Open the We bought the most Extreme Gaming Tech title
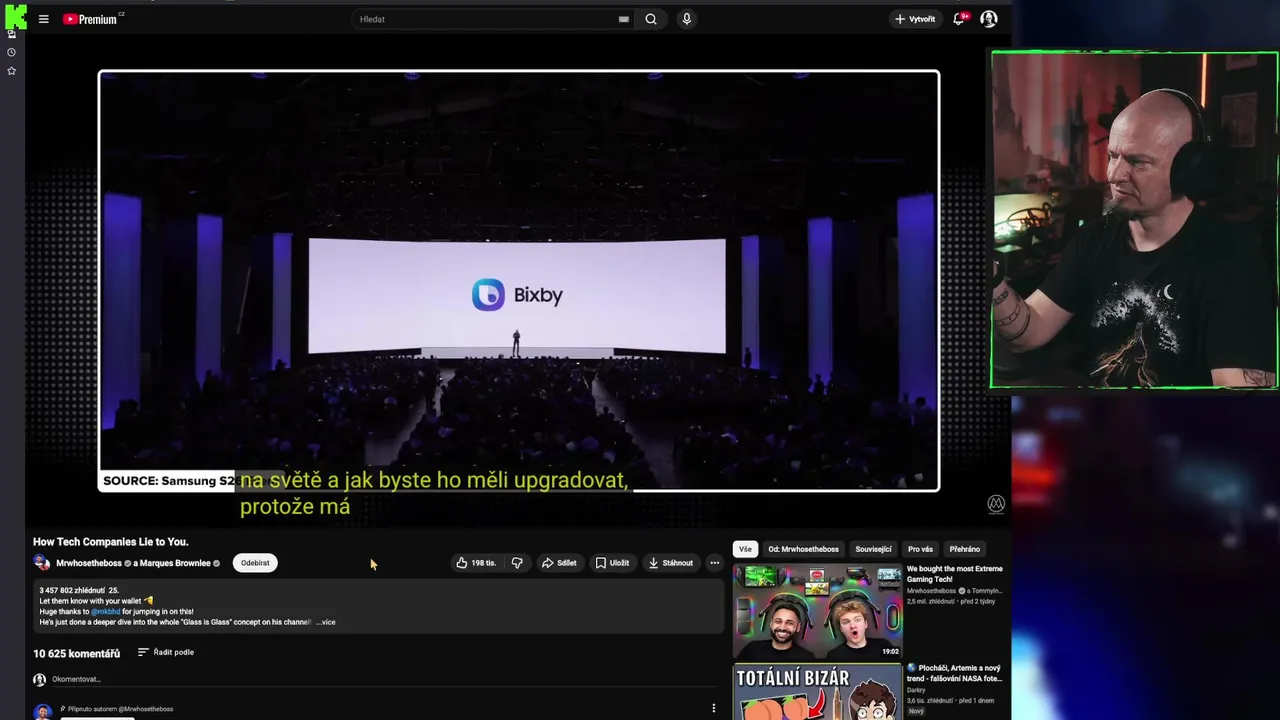Screen dimensions: 1280x720 pos(954,574)
